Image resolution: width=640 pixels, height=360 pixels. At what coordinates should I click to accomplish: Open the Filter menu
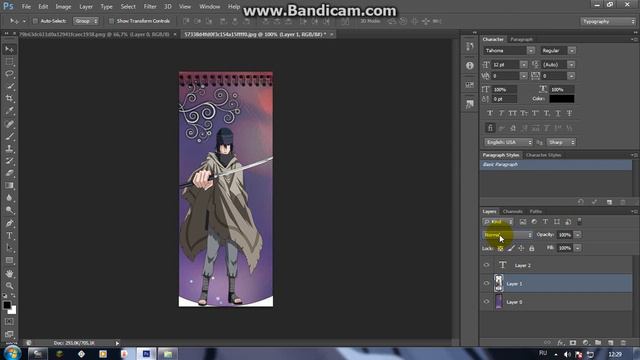150,7
